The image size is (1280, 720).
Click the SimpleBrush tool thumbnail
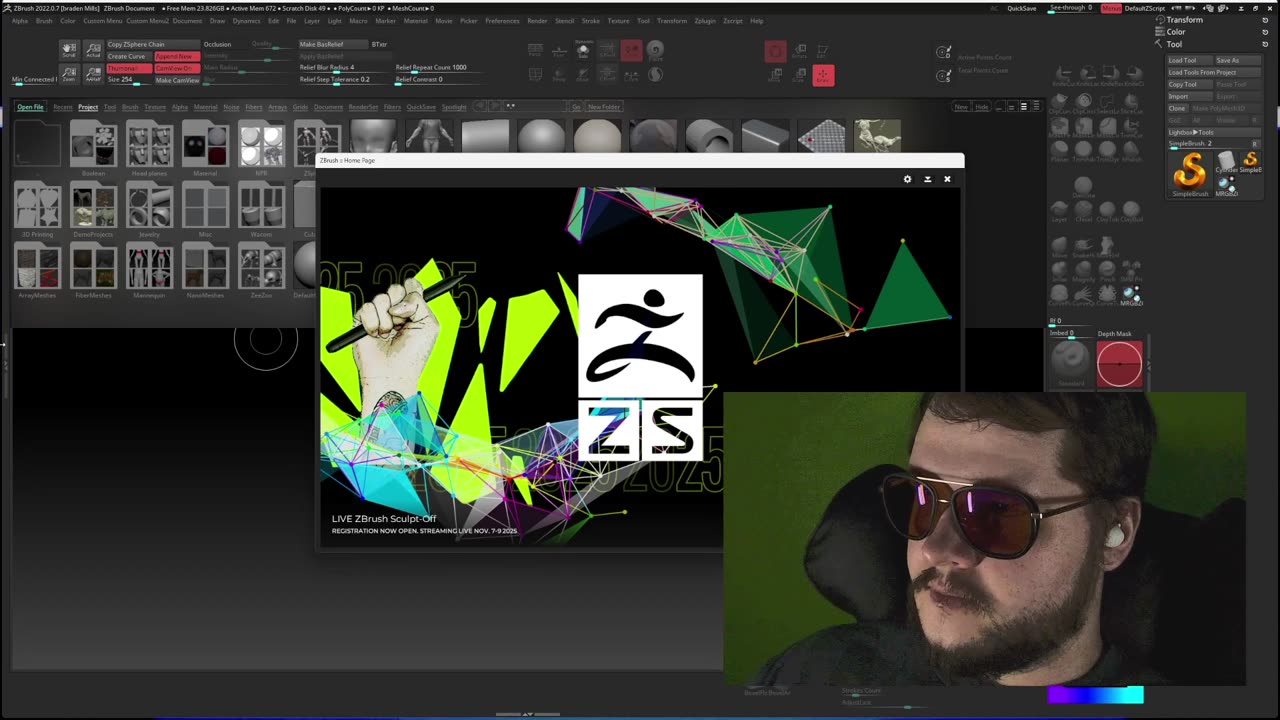tap(1189, 171)
